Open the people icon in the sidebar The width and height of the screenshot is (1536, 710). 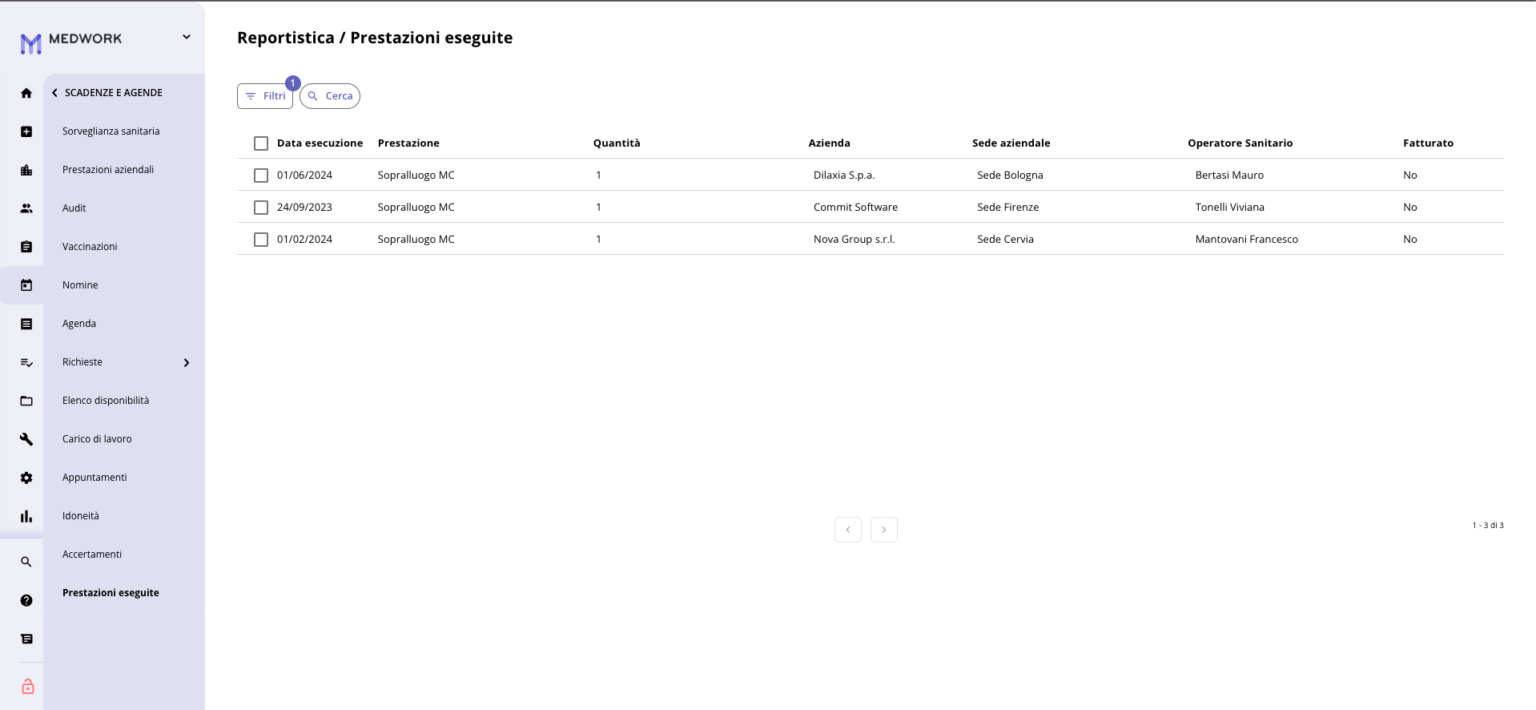coord(26,208)
